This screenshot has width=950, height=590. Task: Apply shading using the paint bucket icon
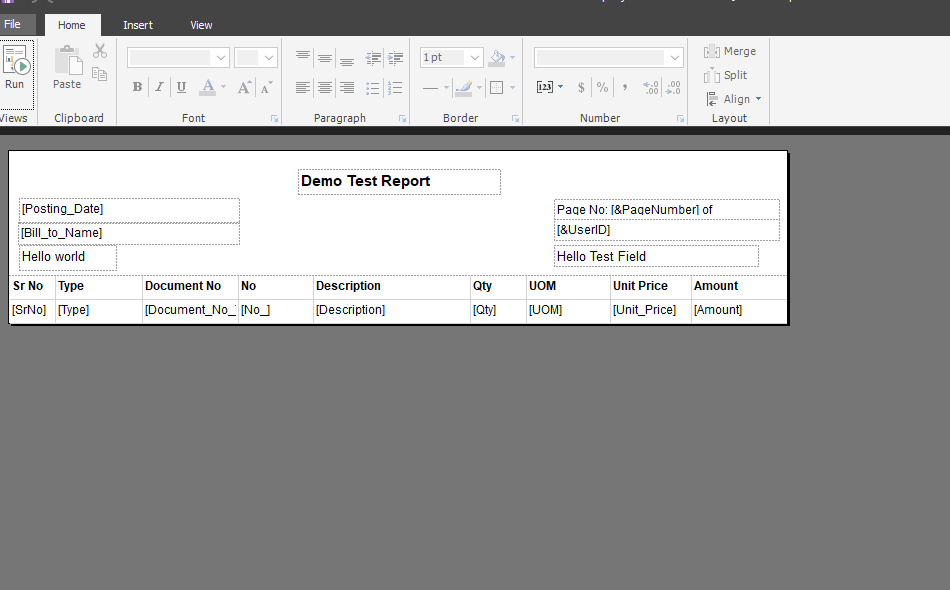pyautogui.click(x=498, y=57)
